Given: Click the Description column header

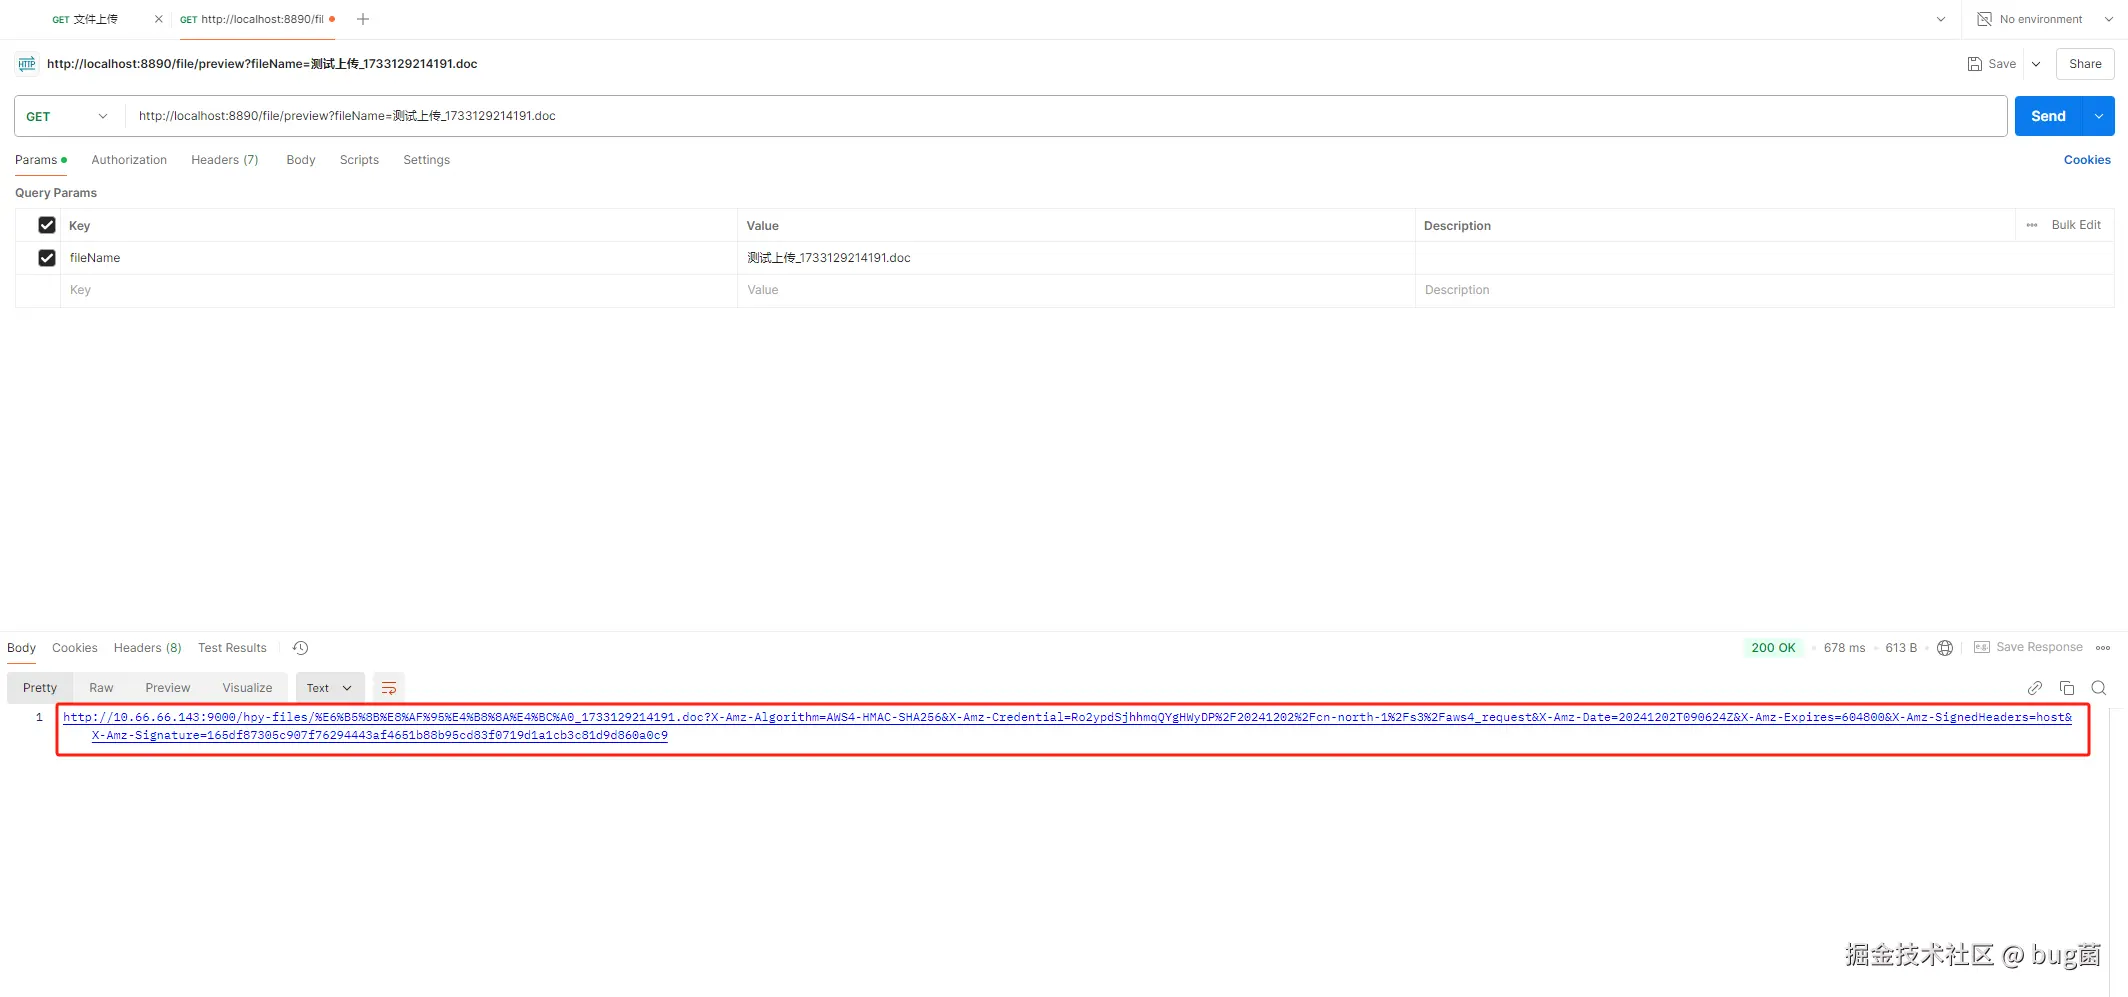Looking at the screenshot, I should coord(1457,226).
